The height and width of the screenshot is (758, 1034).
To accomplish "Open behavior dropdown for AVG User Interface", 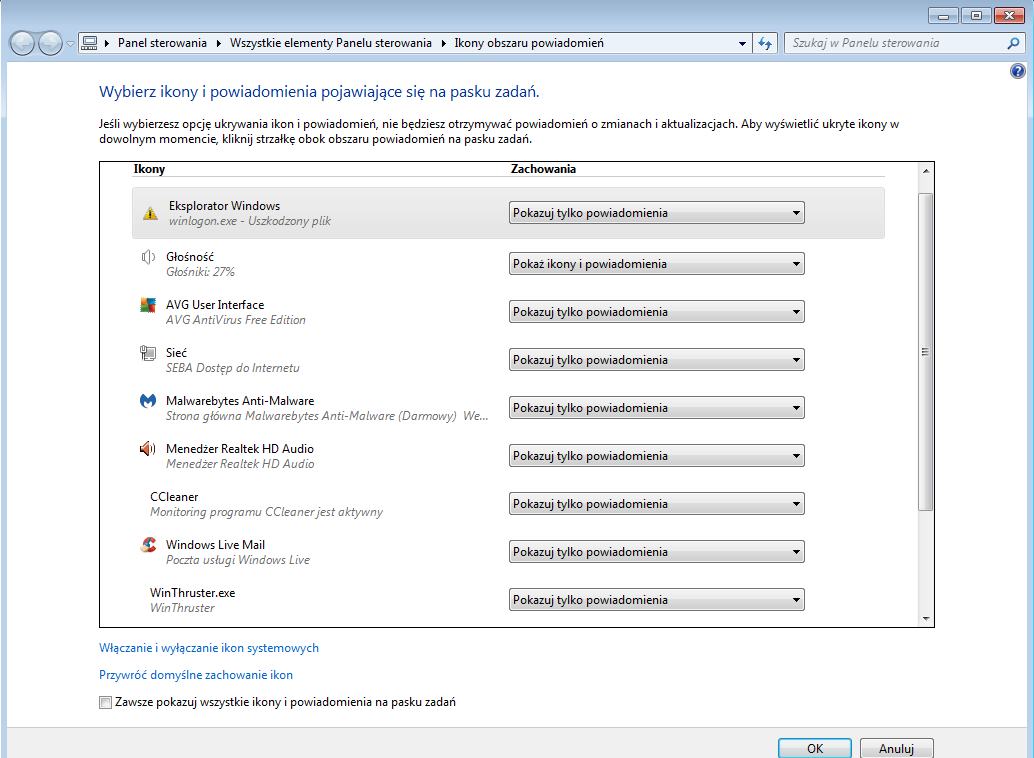I will click(656, 311).
